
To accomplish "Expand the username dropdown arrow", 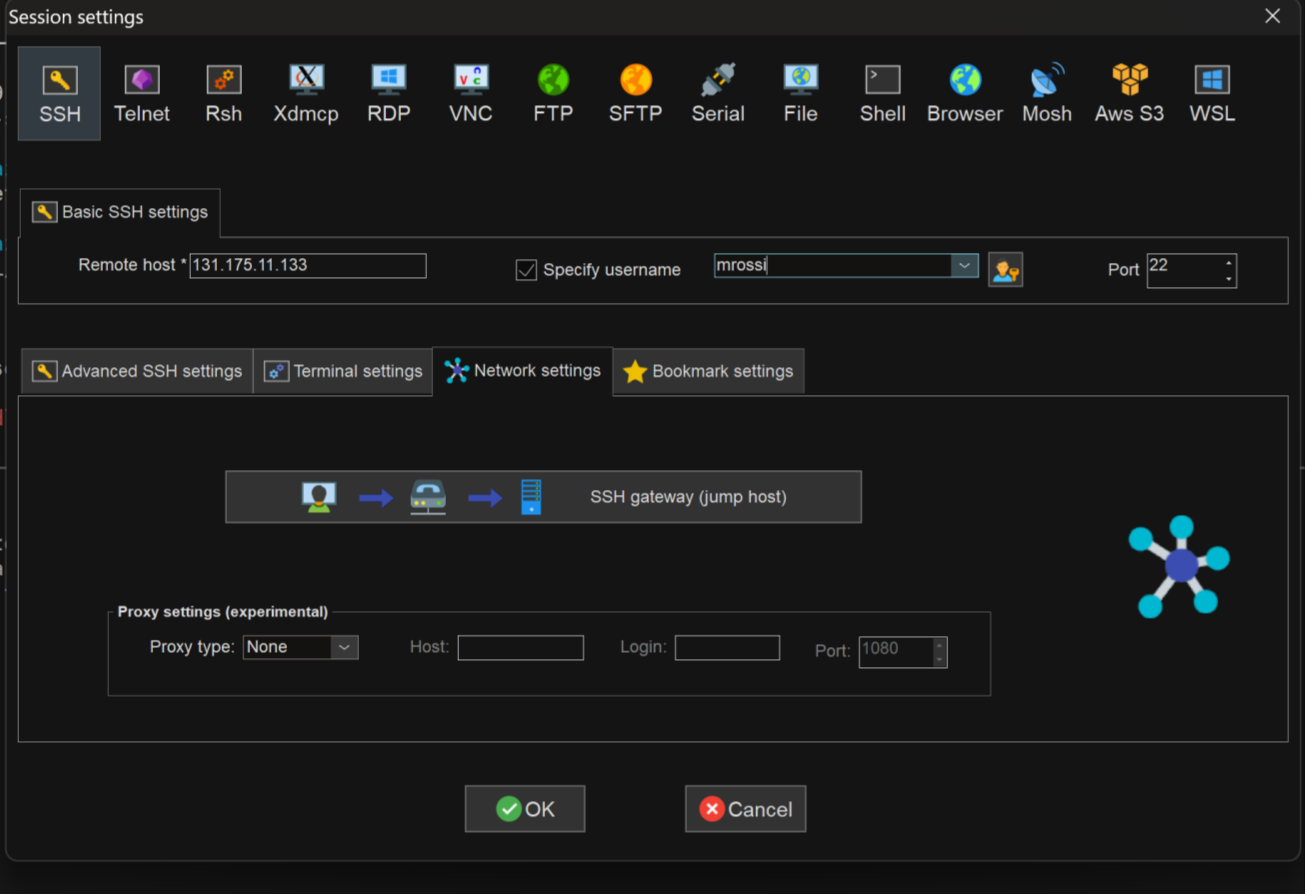I will pyautogui.click(x=964, y=265).
